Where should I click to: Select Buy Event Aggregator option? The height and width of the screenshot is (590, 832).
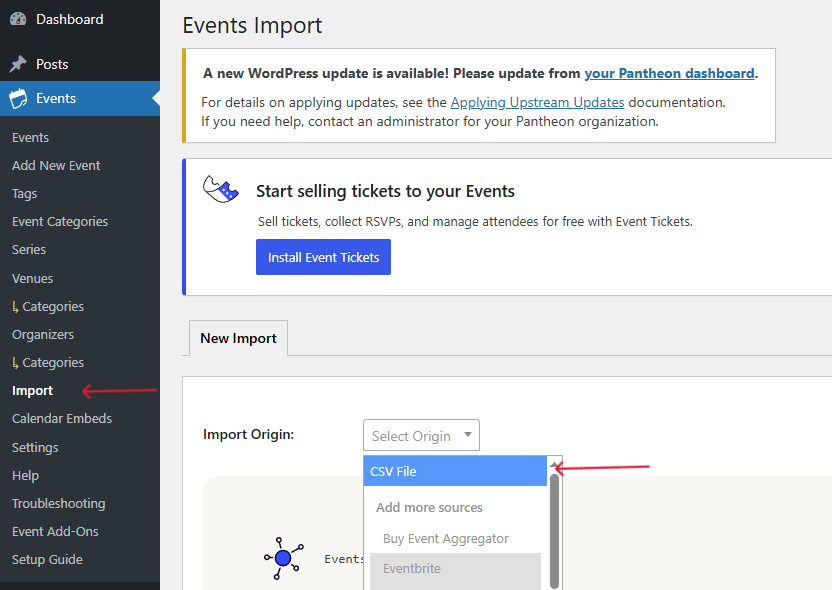point(446,539)
